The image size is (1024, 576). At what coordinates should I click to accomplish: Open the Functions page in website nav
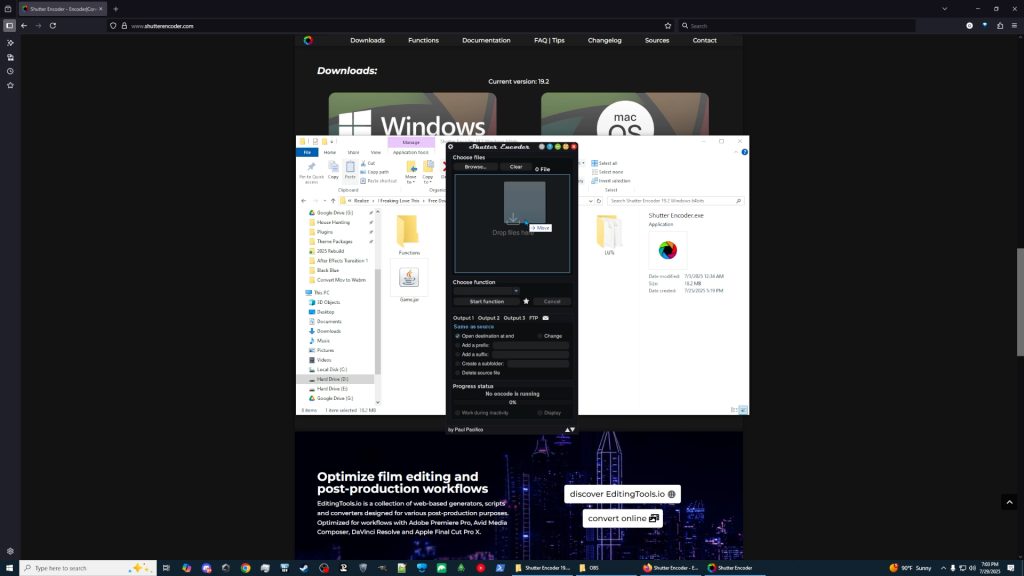point(423,40)
